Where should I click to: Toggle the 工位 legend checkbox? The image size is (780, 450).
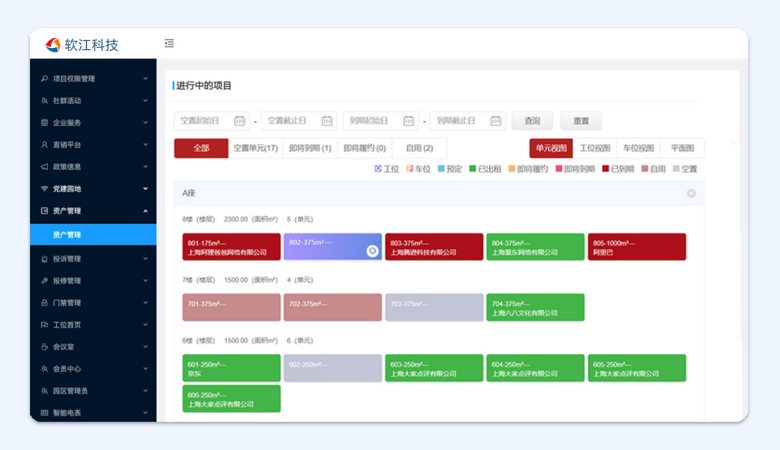pyautogui.click(x=378, y=169)
